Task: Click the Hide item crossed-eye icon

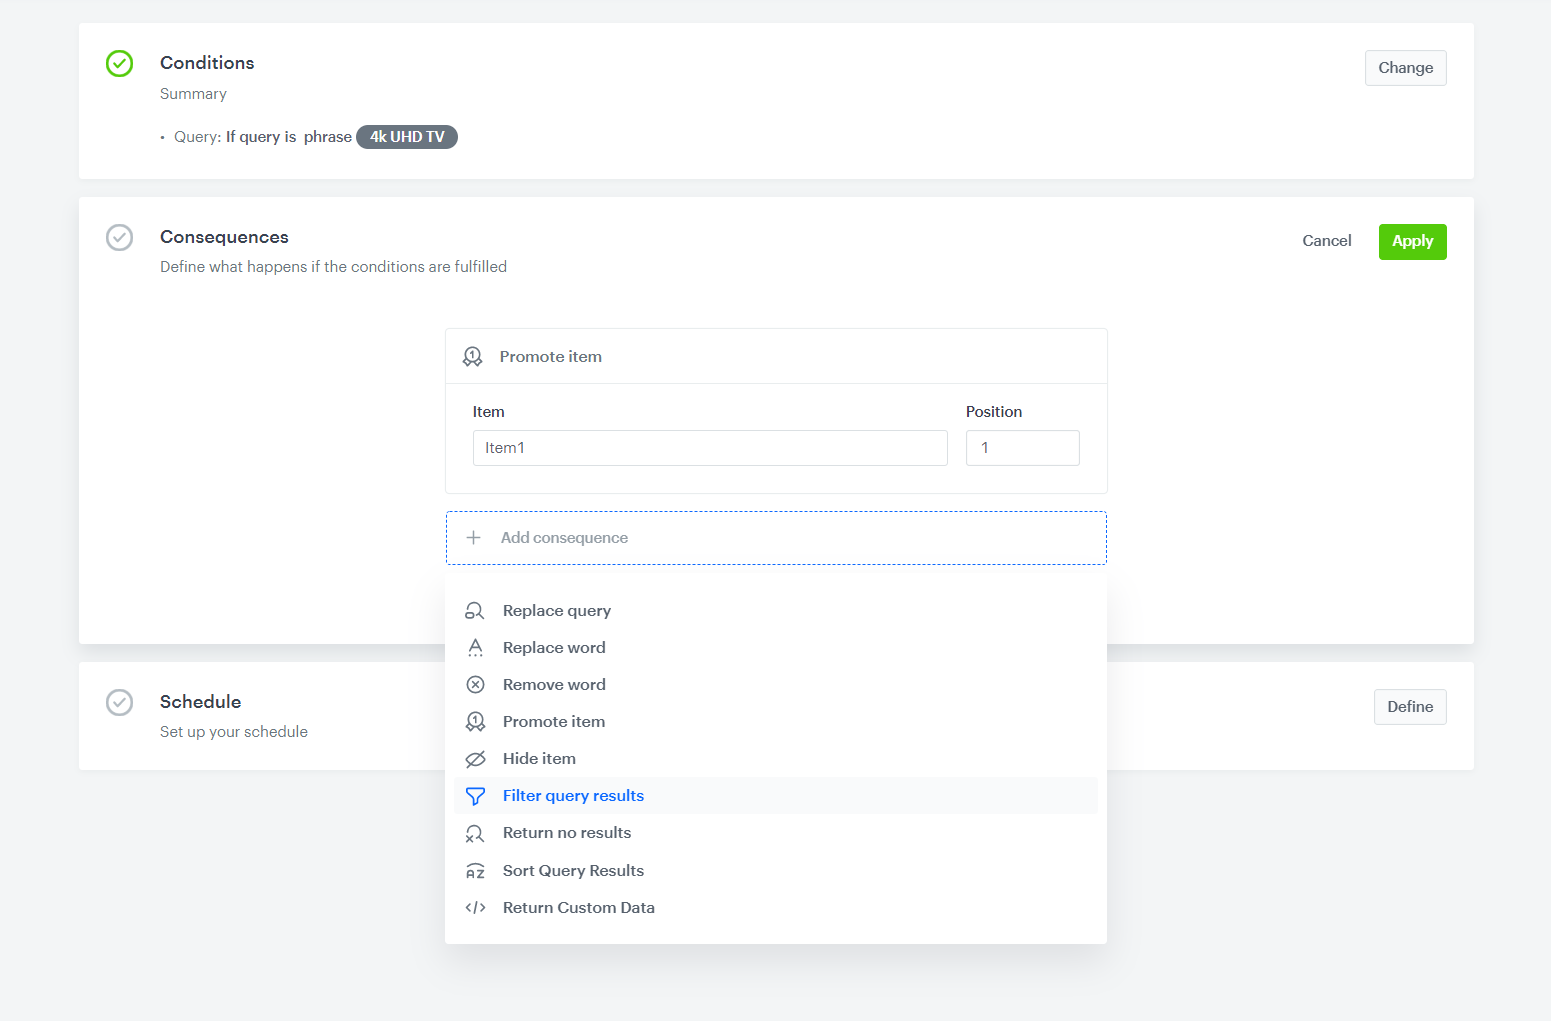Action: tap(475, 759)
